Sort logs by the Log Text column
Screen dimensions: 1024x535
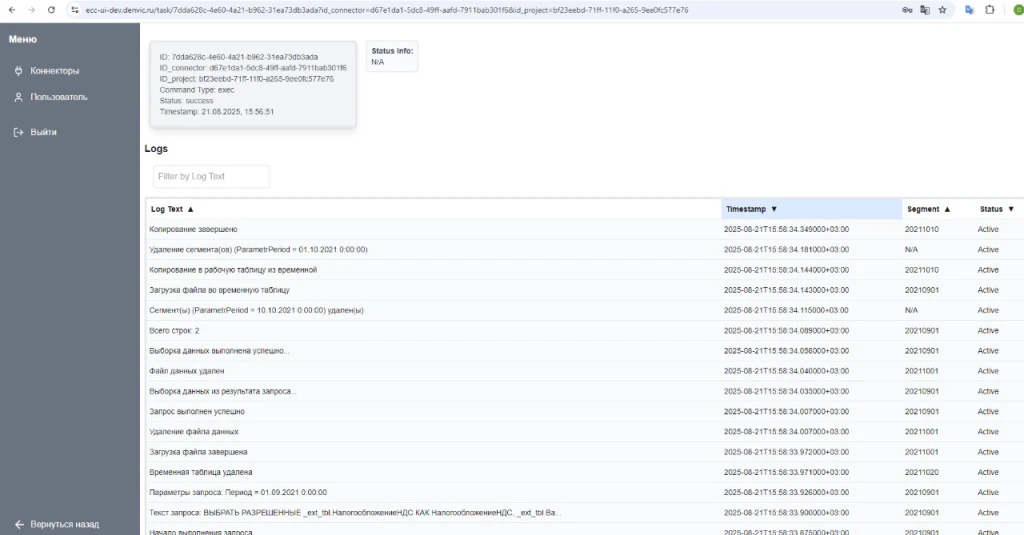(x=172, y=209)
